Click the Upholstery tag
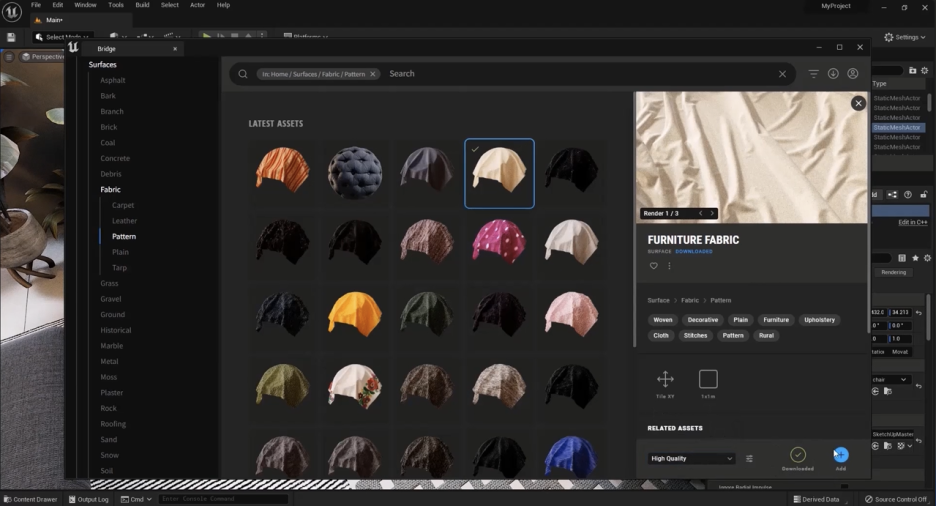The image size is (936, 506). click(x=820, y=320)
